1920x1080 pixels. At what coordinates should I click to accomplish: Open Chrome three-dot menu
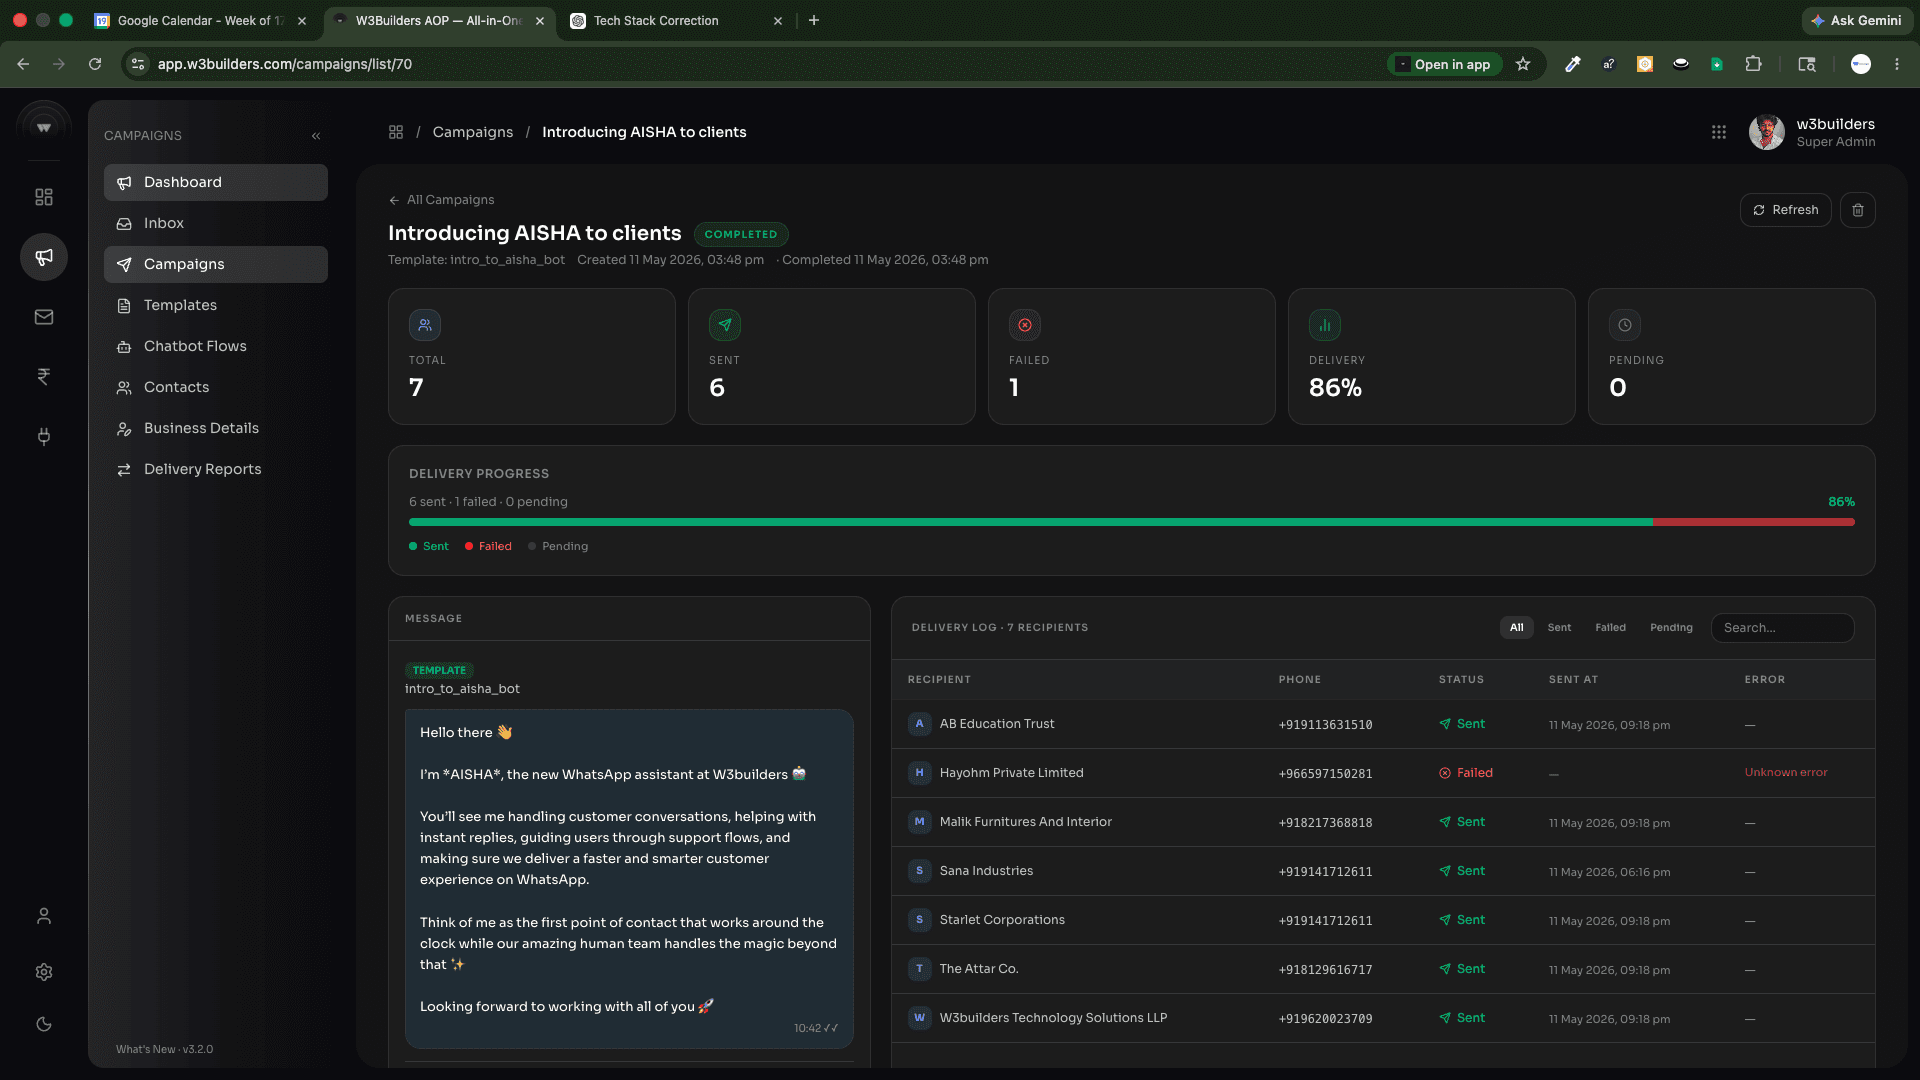(1897, 64)
